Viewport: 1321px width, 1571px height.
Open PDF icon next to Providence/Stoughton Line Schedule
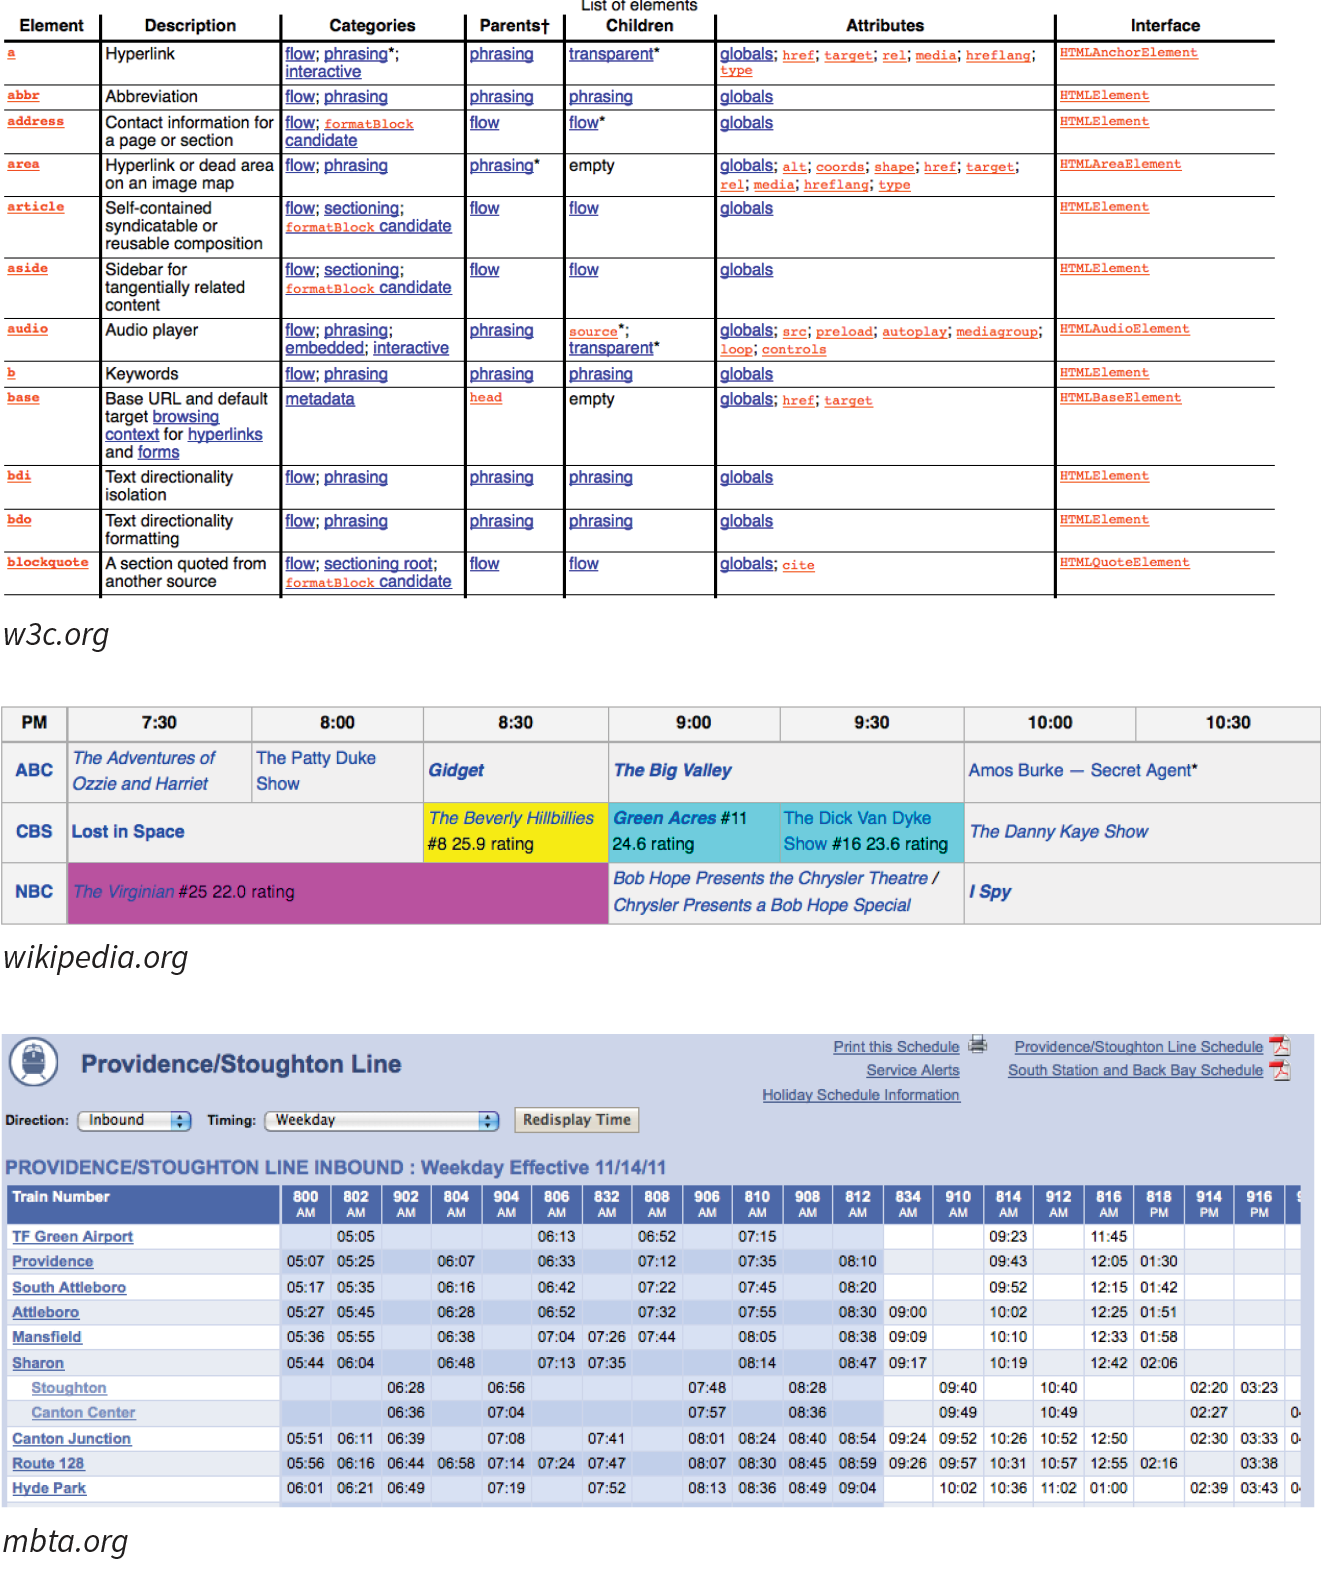point(1280,1046)
